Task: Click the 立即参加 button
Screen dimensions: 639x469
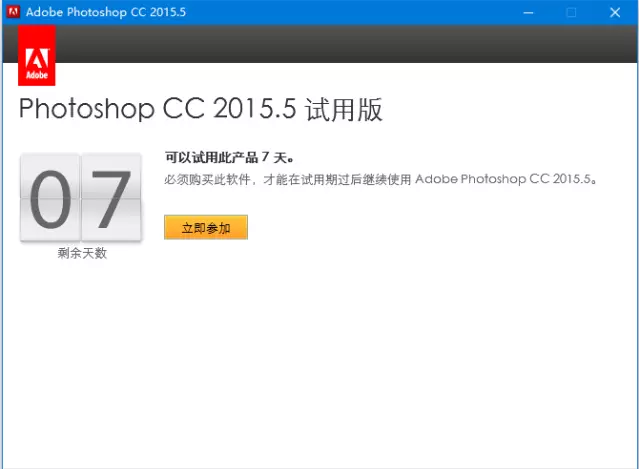Action: pos(206,227)
